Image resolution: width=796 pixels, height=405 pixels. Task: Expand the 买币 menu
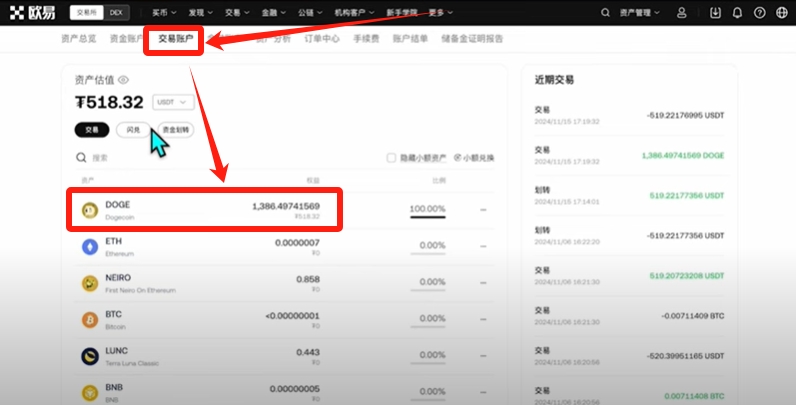(x=164, y=13)
